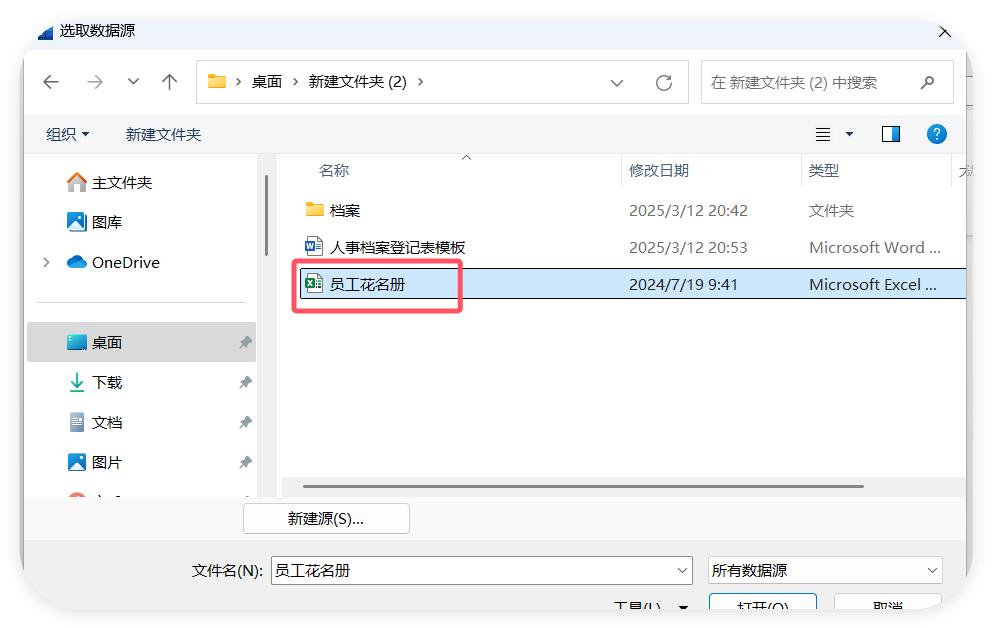Open the 组织 menu
Screen dimensions: 992x628
tap(68, 134)
